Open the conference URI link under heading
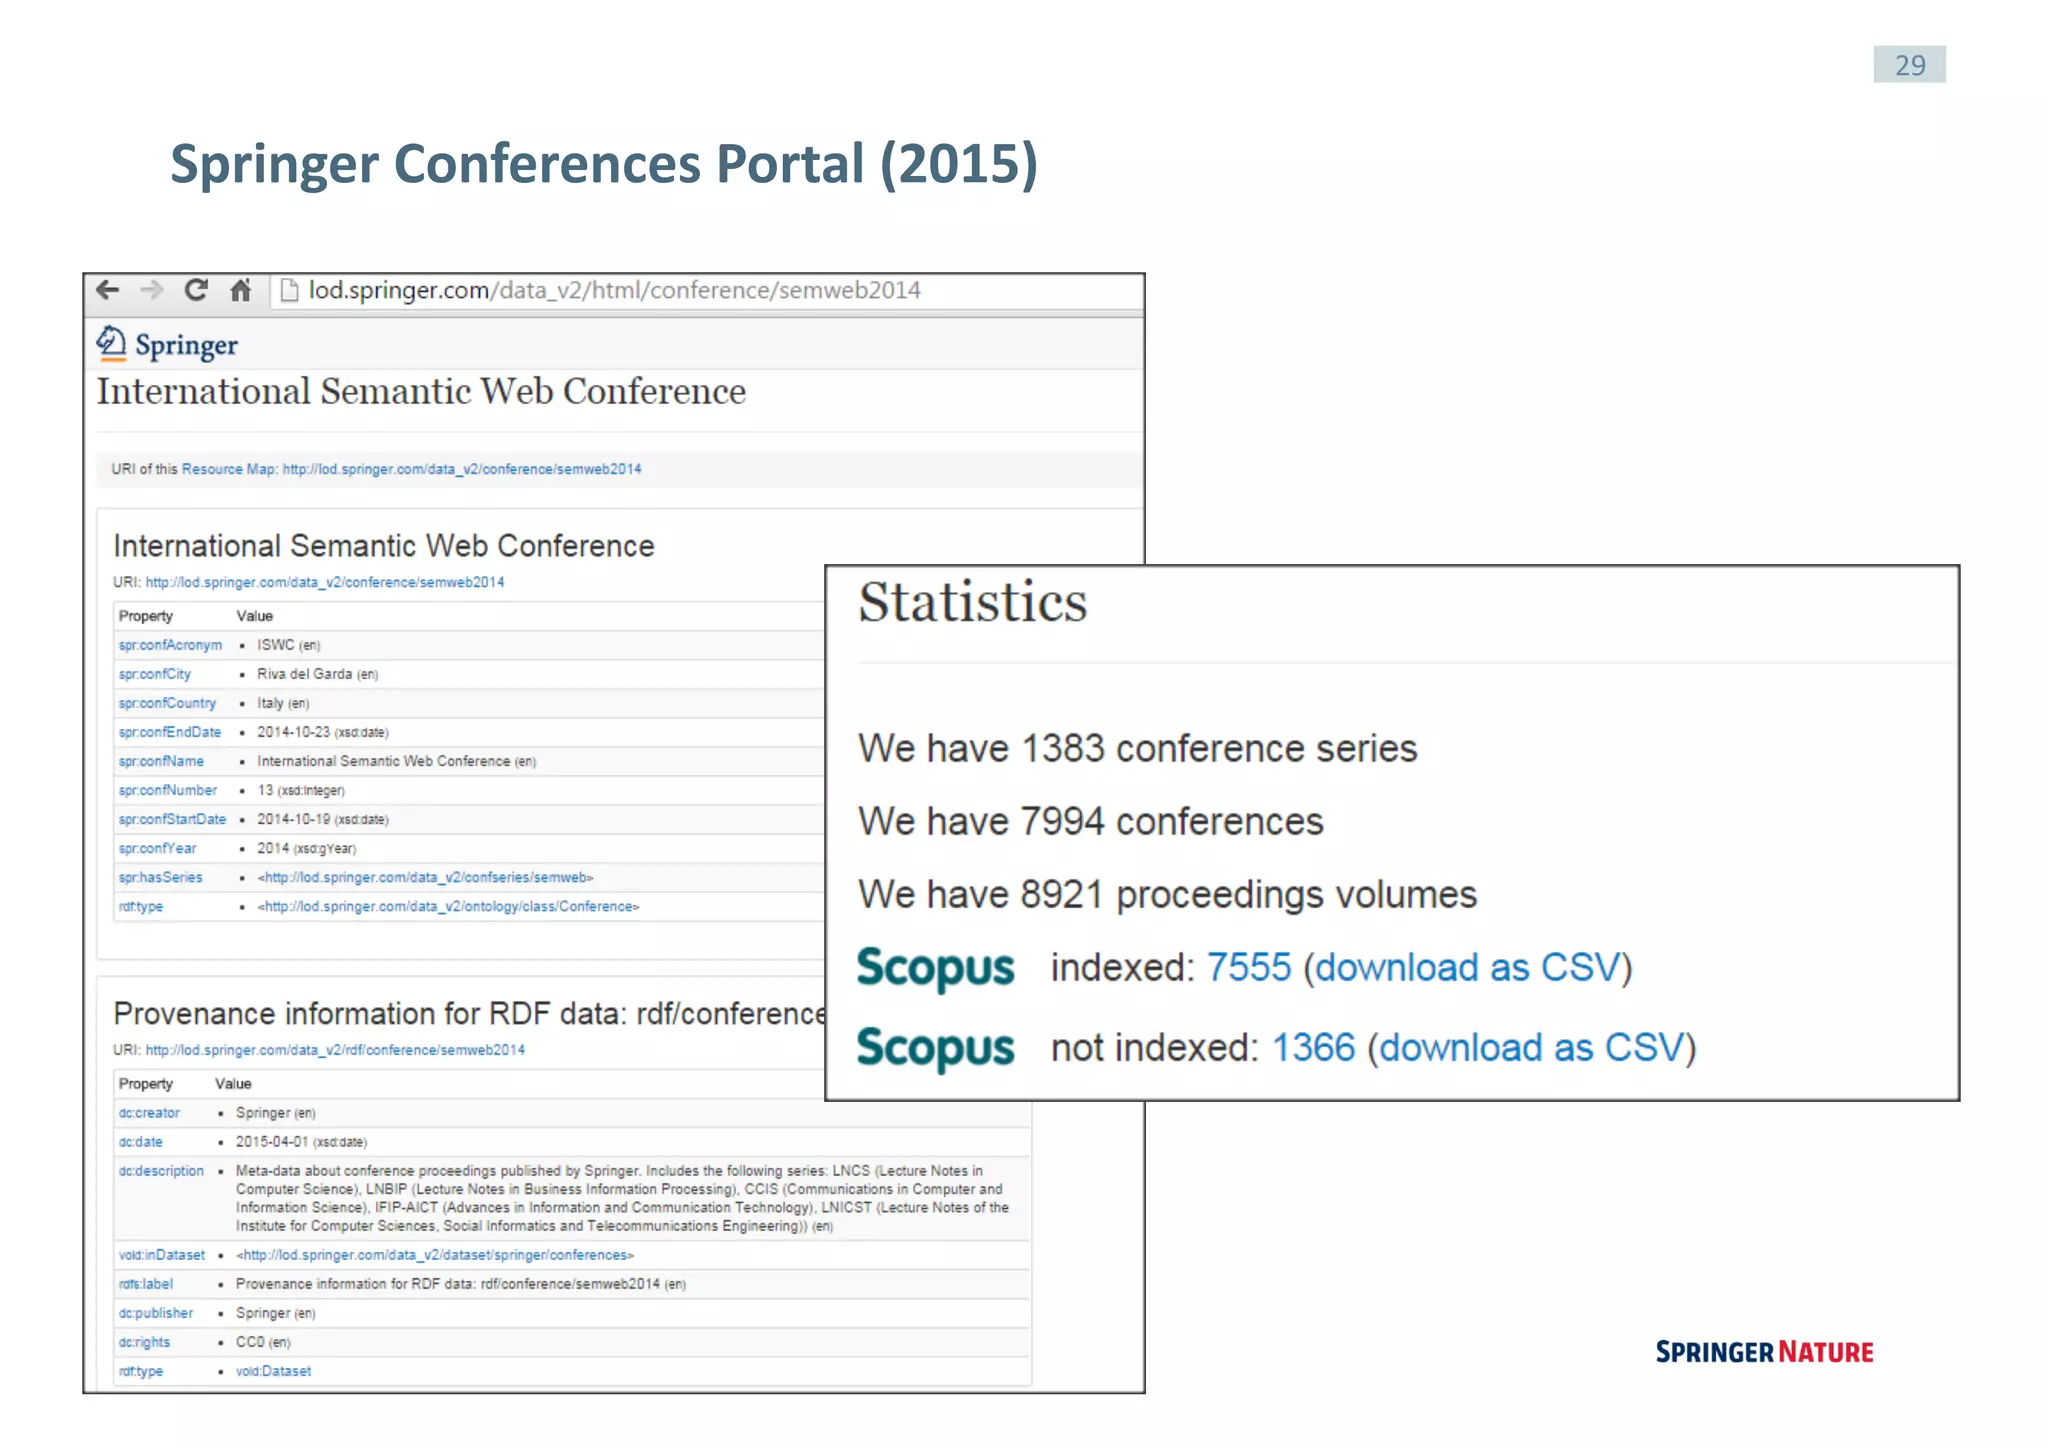The height and width of the screenshot is (1447, 2048). [x=325, y=582]
